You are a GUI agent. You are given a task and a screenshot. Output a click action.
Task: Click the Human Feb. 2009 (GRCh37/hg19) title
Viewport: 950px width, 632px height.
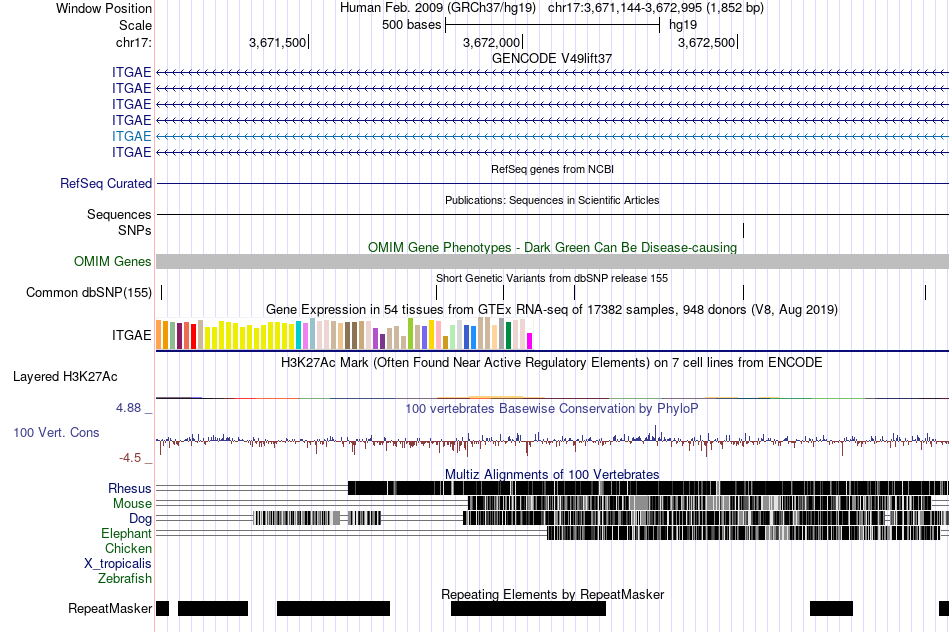pos(438,8)
